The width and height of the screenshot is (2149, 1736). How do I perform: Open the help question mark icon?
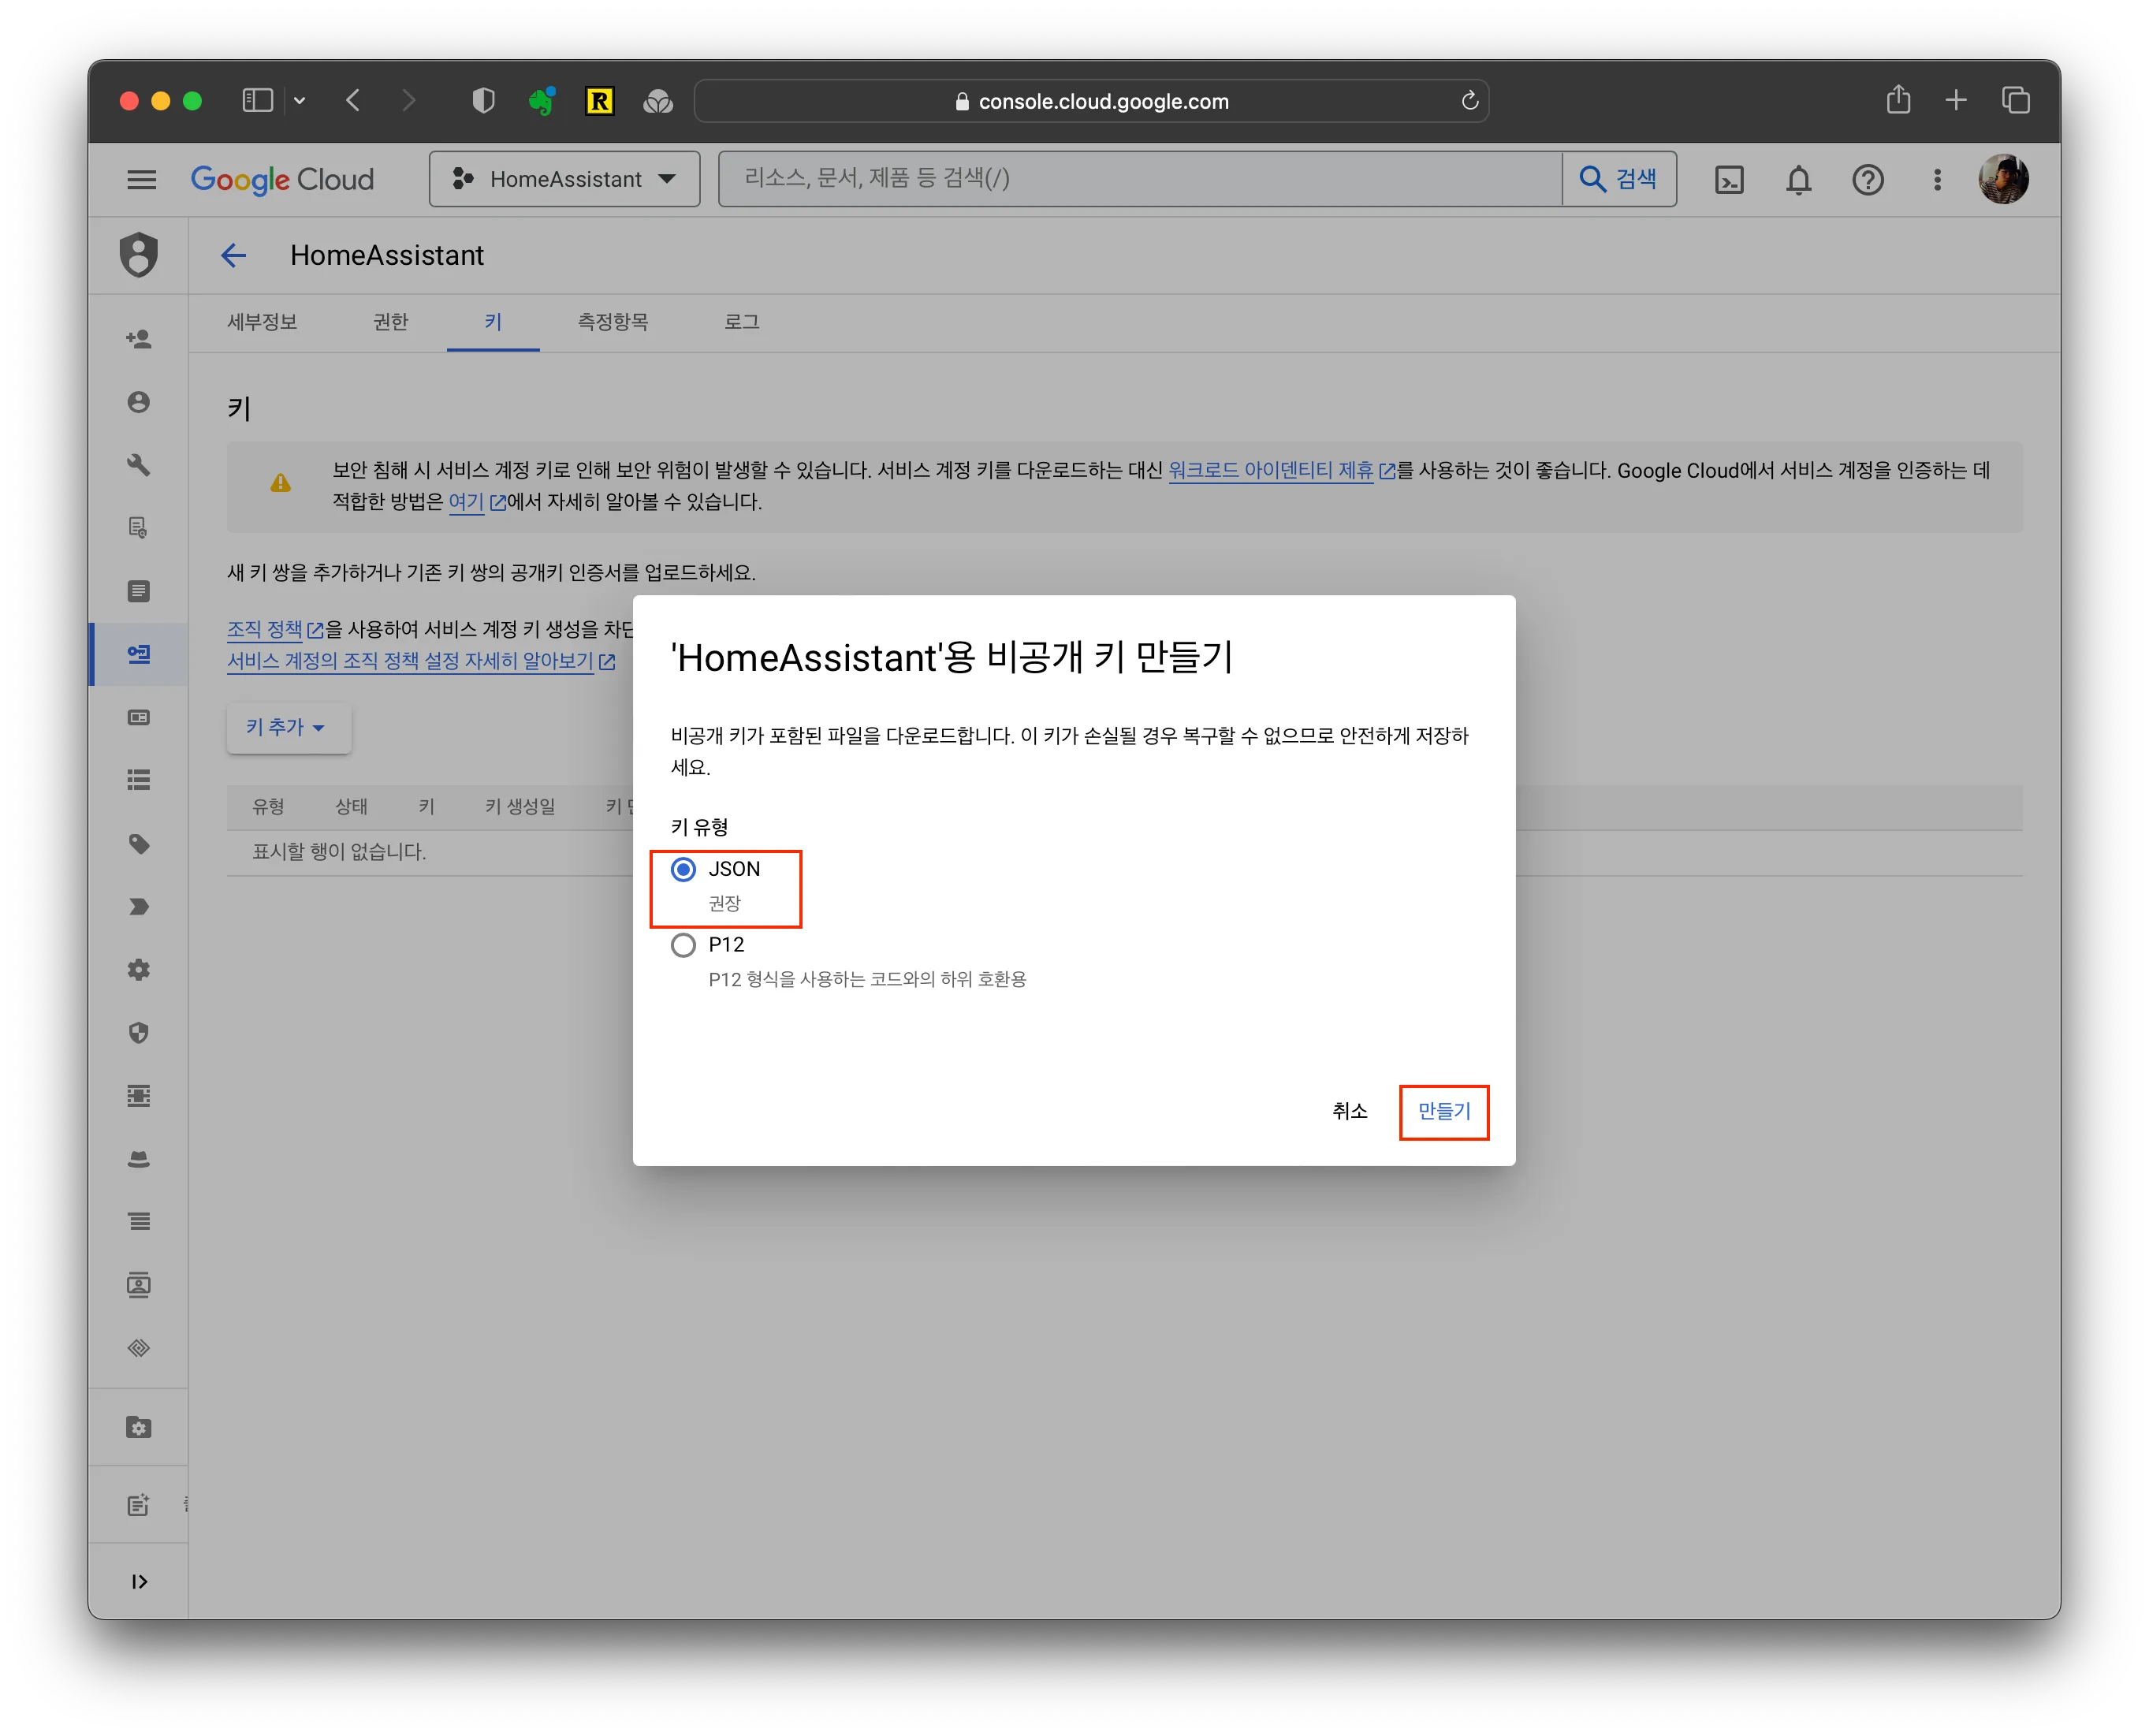coord(1867,180)
